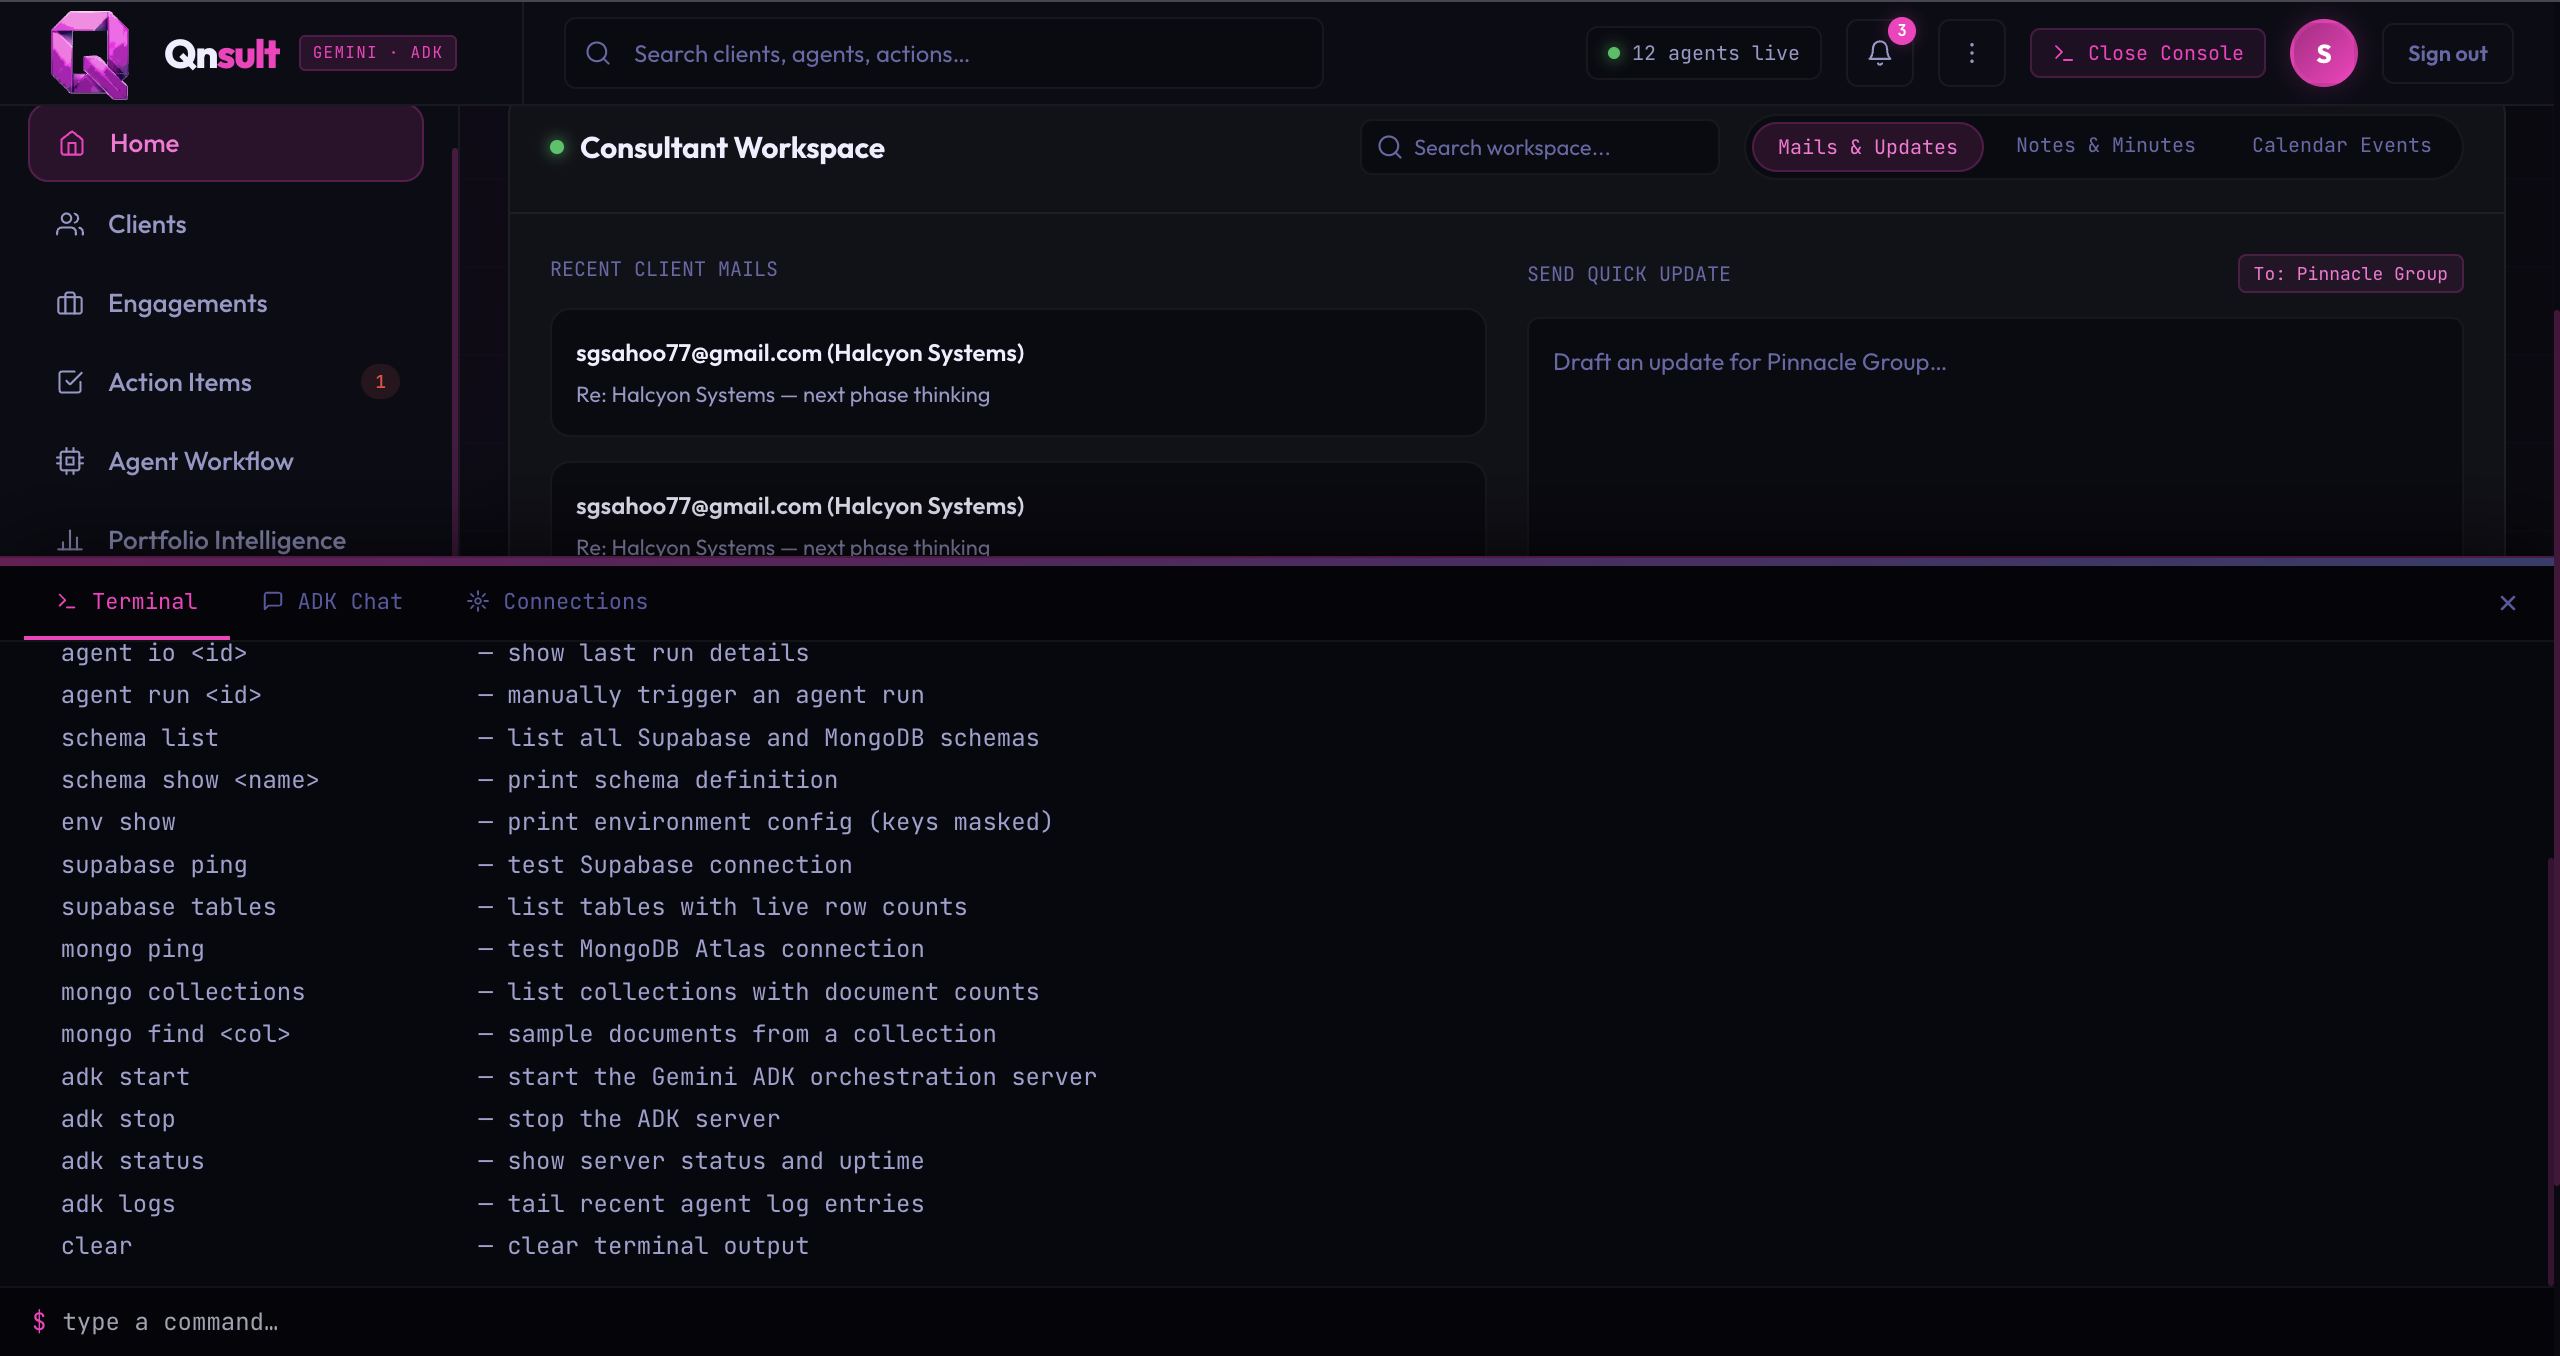Image resolution: width=2560 pixels, height=1356 pixels.
Task: Click the 'adk start' command text
Action: click(x=125, y=1077)
